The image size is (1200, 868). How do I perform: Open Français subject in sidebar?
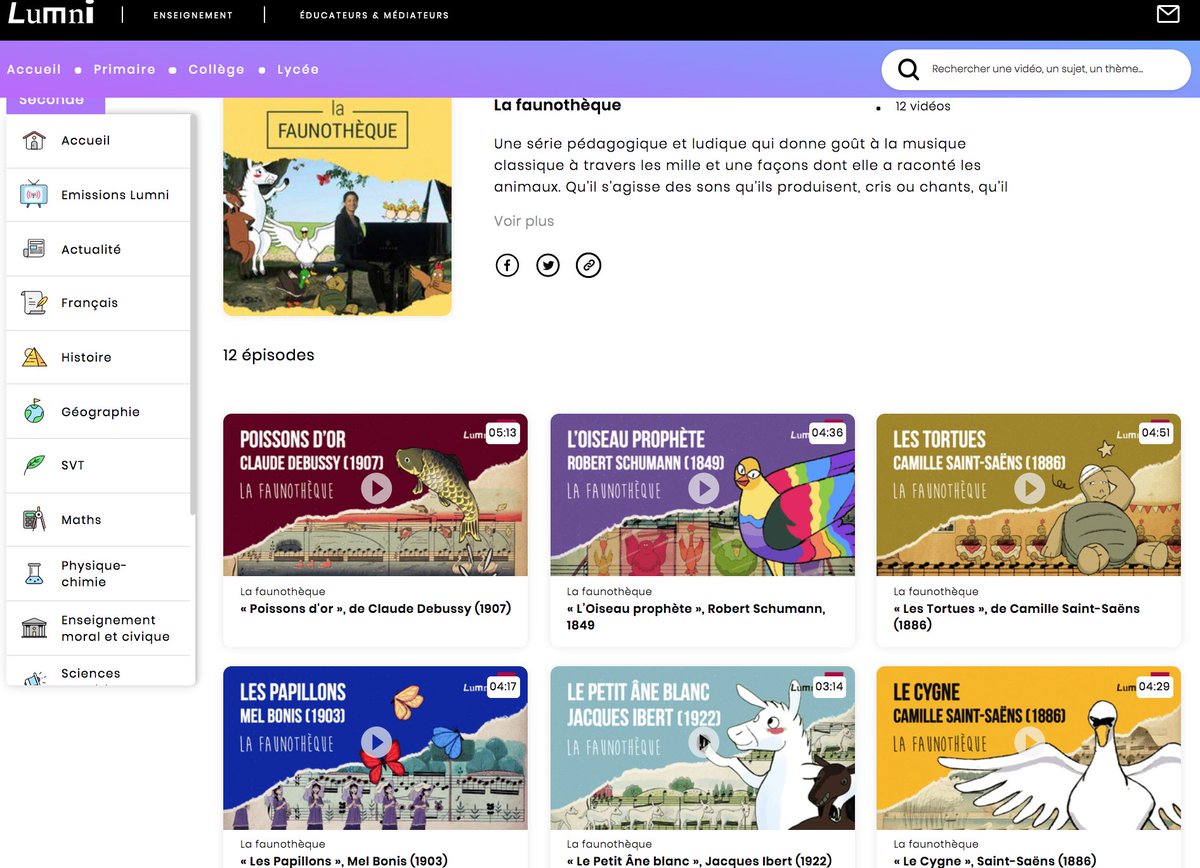[98, 303]
